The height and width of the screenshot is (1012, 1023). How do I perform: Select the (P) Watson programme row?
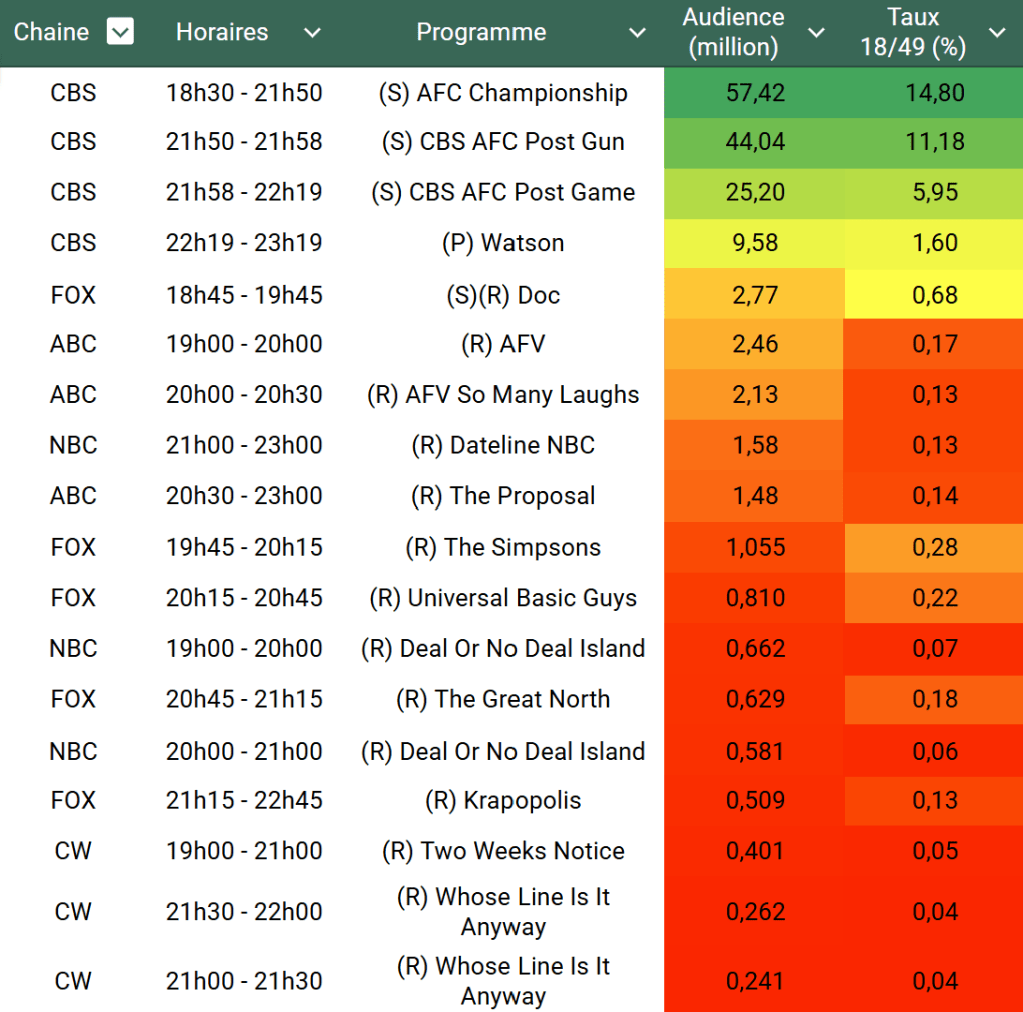click(x=503, y=243)
